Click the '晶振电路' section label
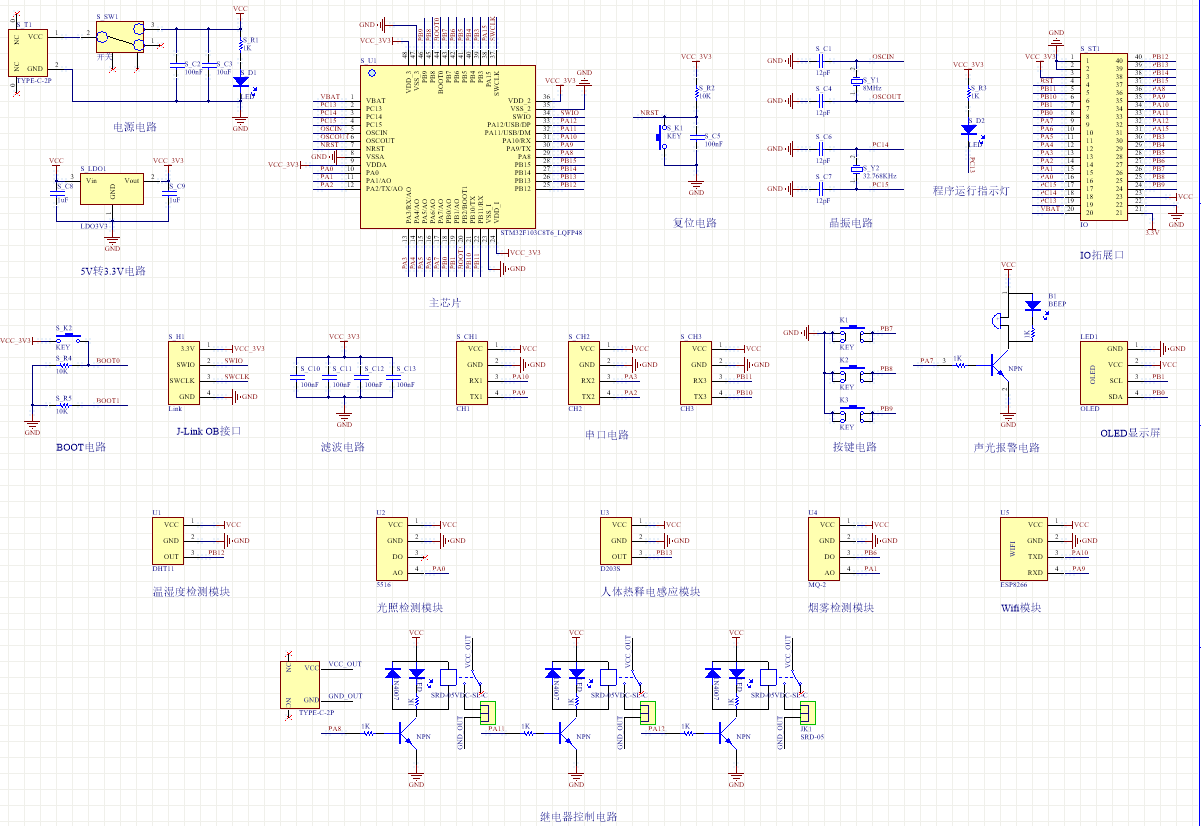 [852, 223]
